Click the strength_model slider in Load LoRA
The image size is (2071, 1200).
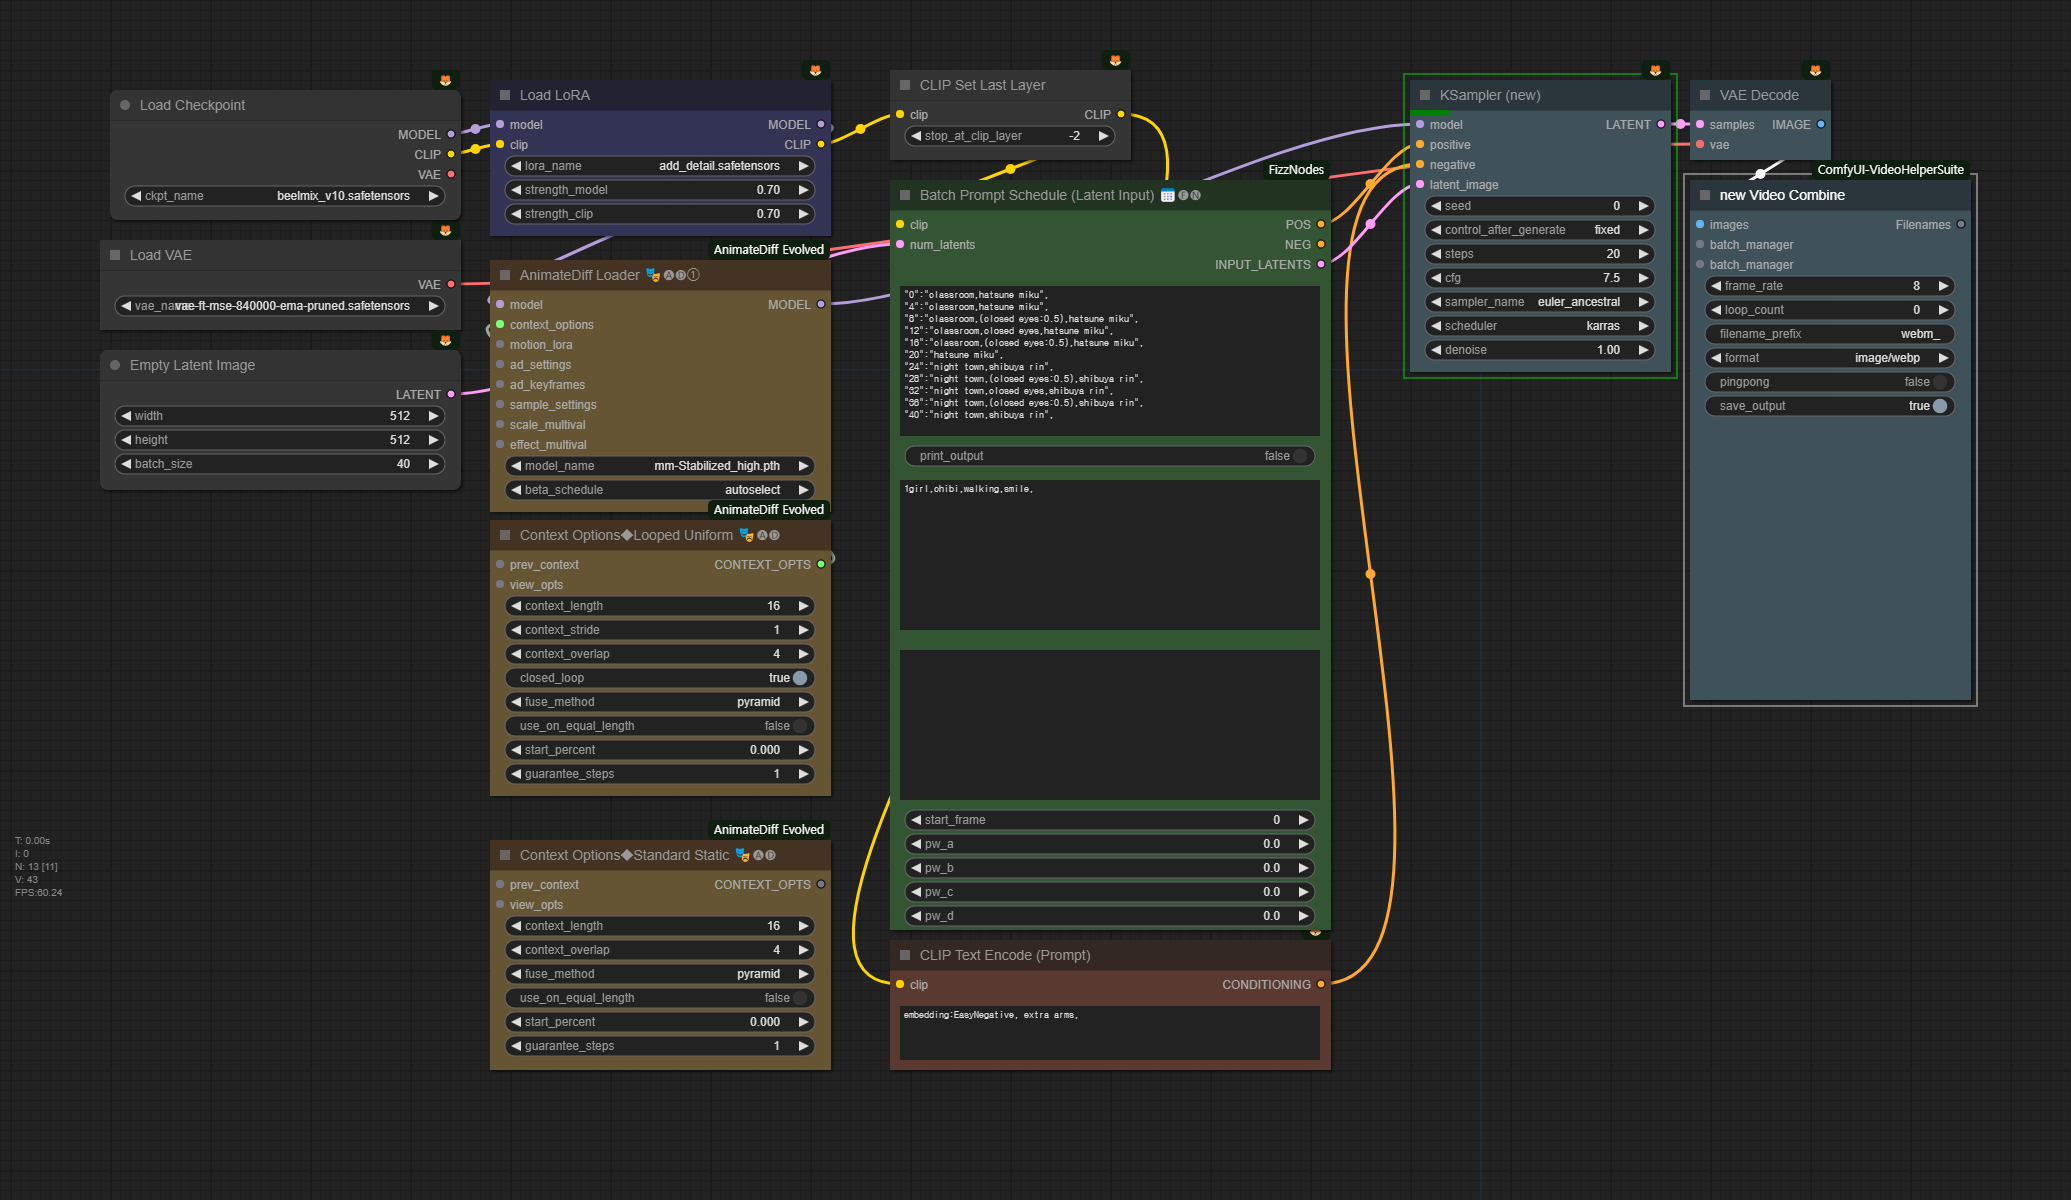660,190
